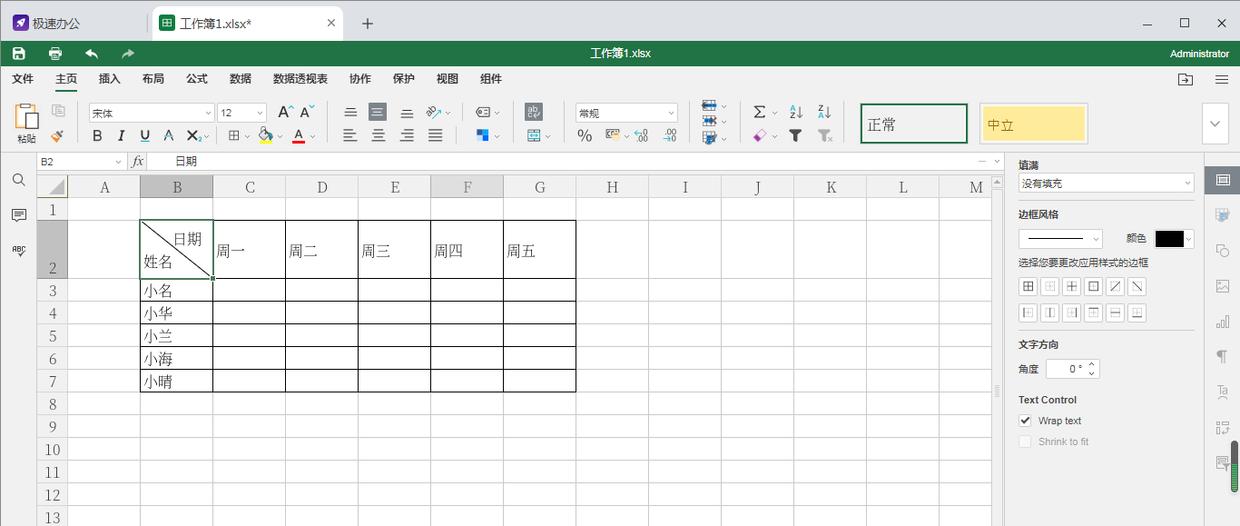Viewport: 1240px width, 526px height.
Task: Decrease font size with the smaller A
Action: pyautogui.click(x=309, y=112)
